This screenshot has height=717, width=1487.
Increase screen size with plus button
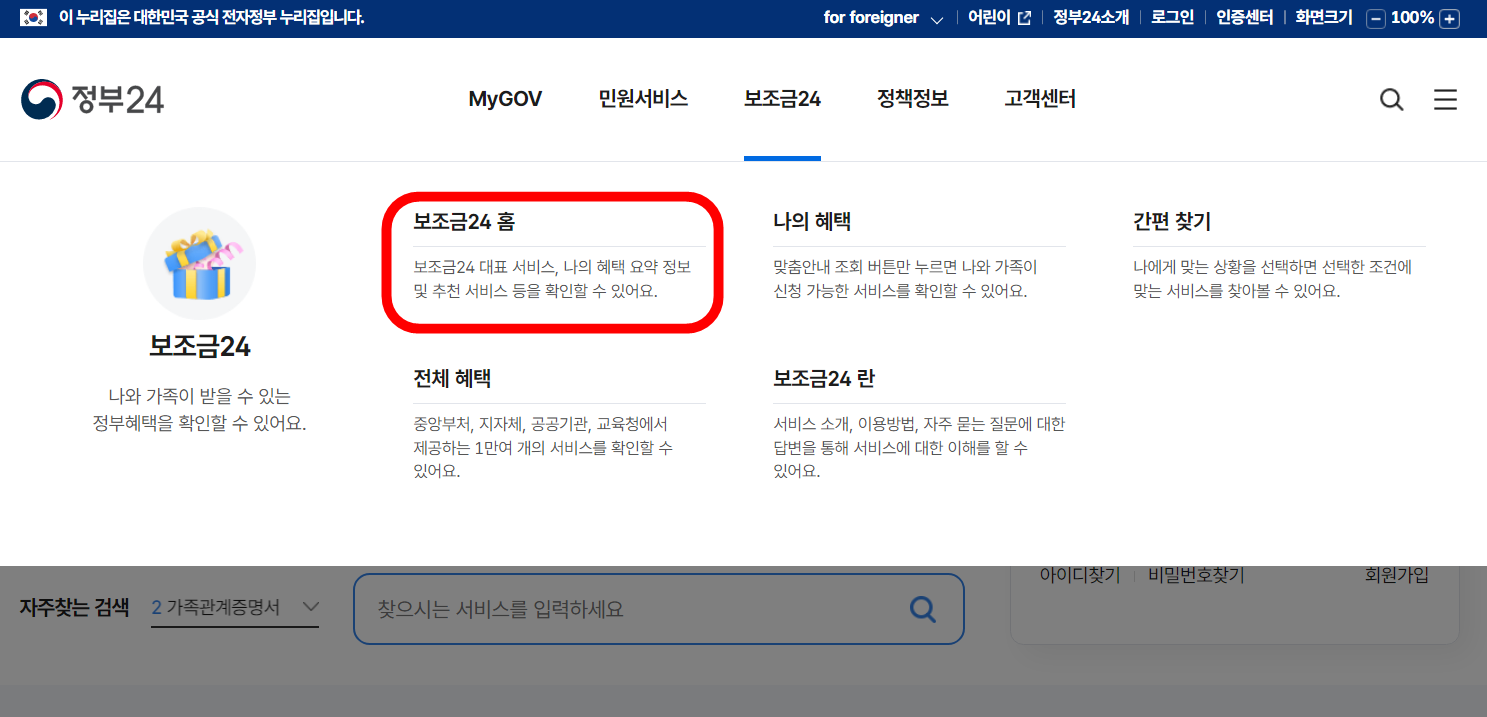pyautogui.click(x=1449, y=18)
